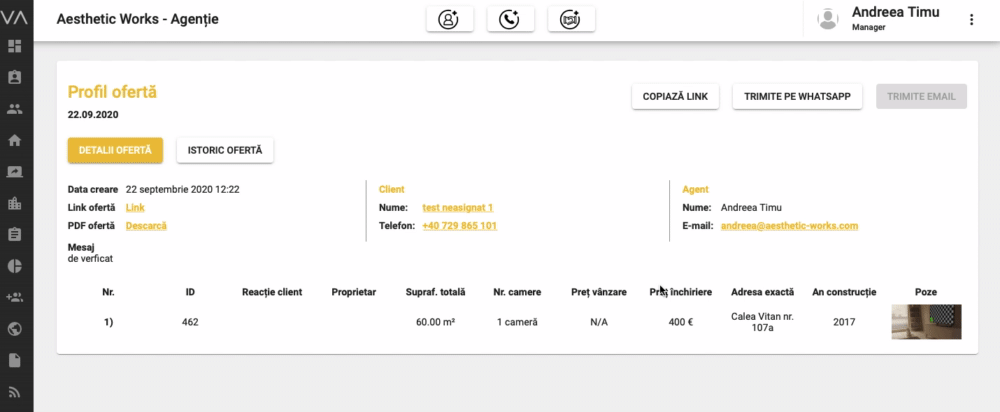Open the property photo thumbnail
This screenshot has height=412, width=1000.
(x=926, y=322)
